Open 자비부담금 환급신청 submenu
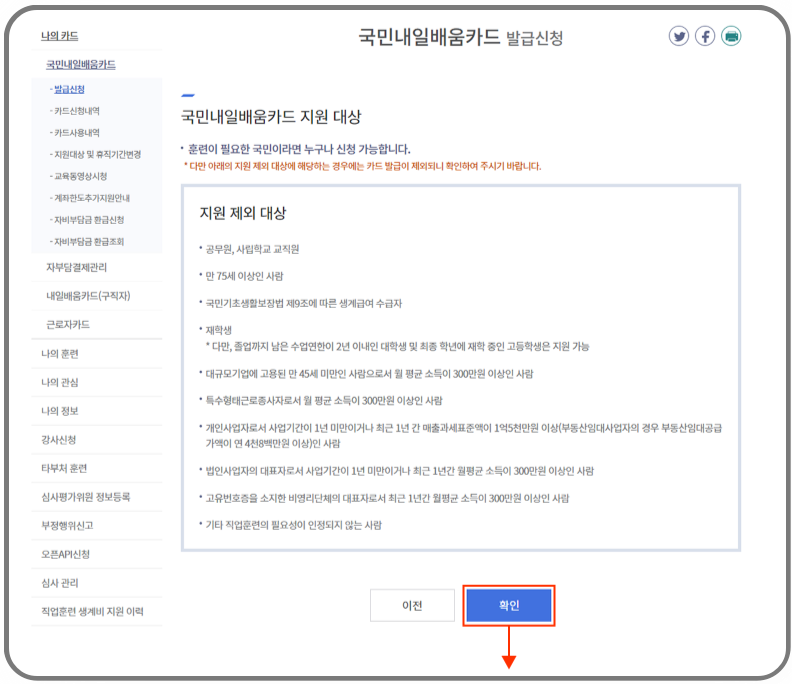 coord(89,220)
